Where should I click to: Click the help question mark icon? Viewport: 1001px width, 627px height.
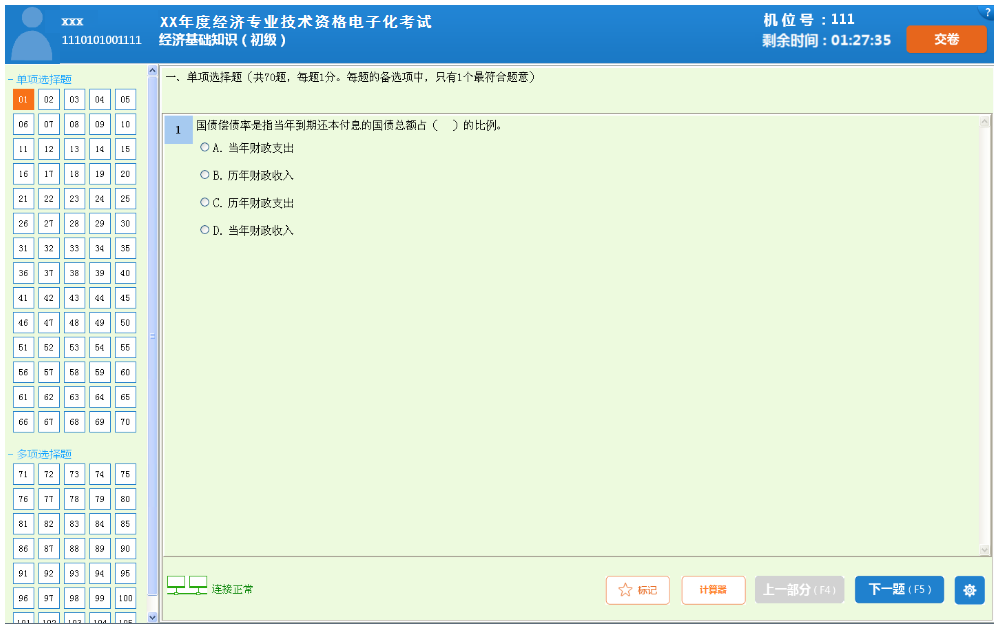pos(988,12)
